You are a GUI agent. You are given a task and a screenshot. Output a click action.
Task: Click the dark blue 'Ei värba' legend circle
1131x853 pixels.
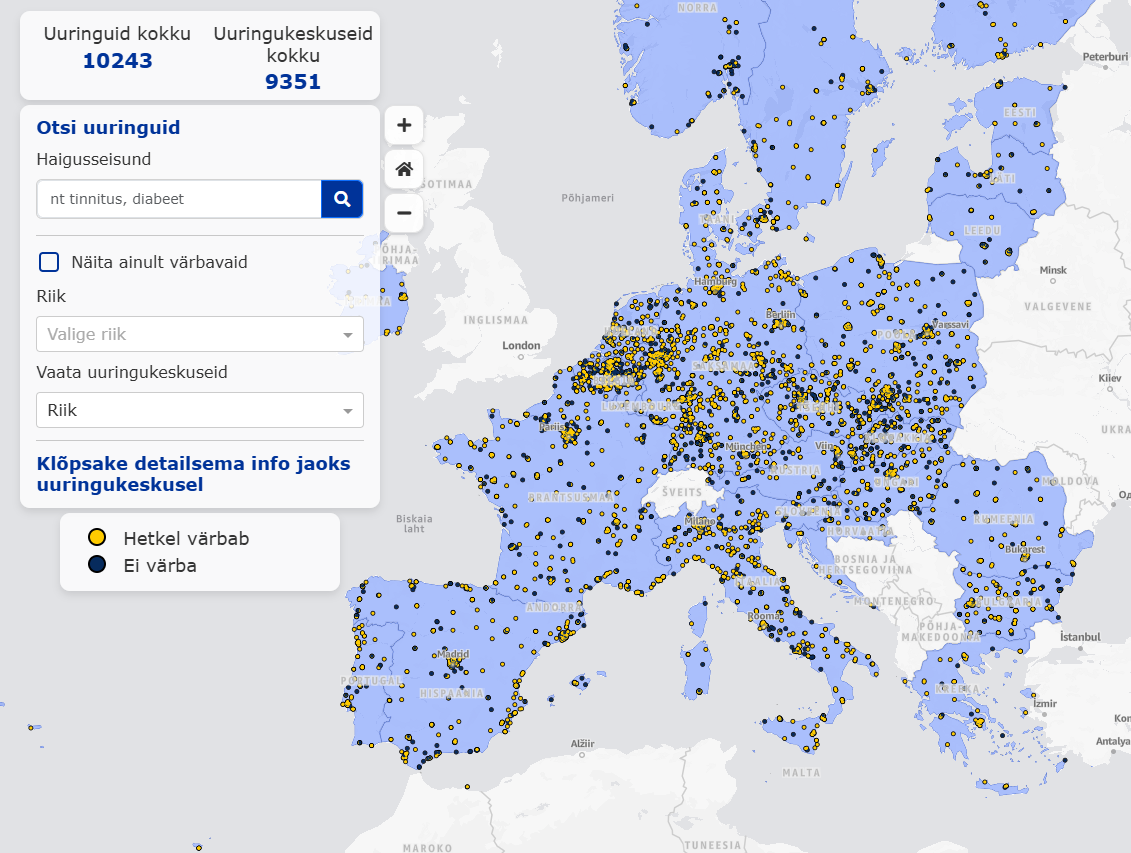(97, 565)
